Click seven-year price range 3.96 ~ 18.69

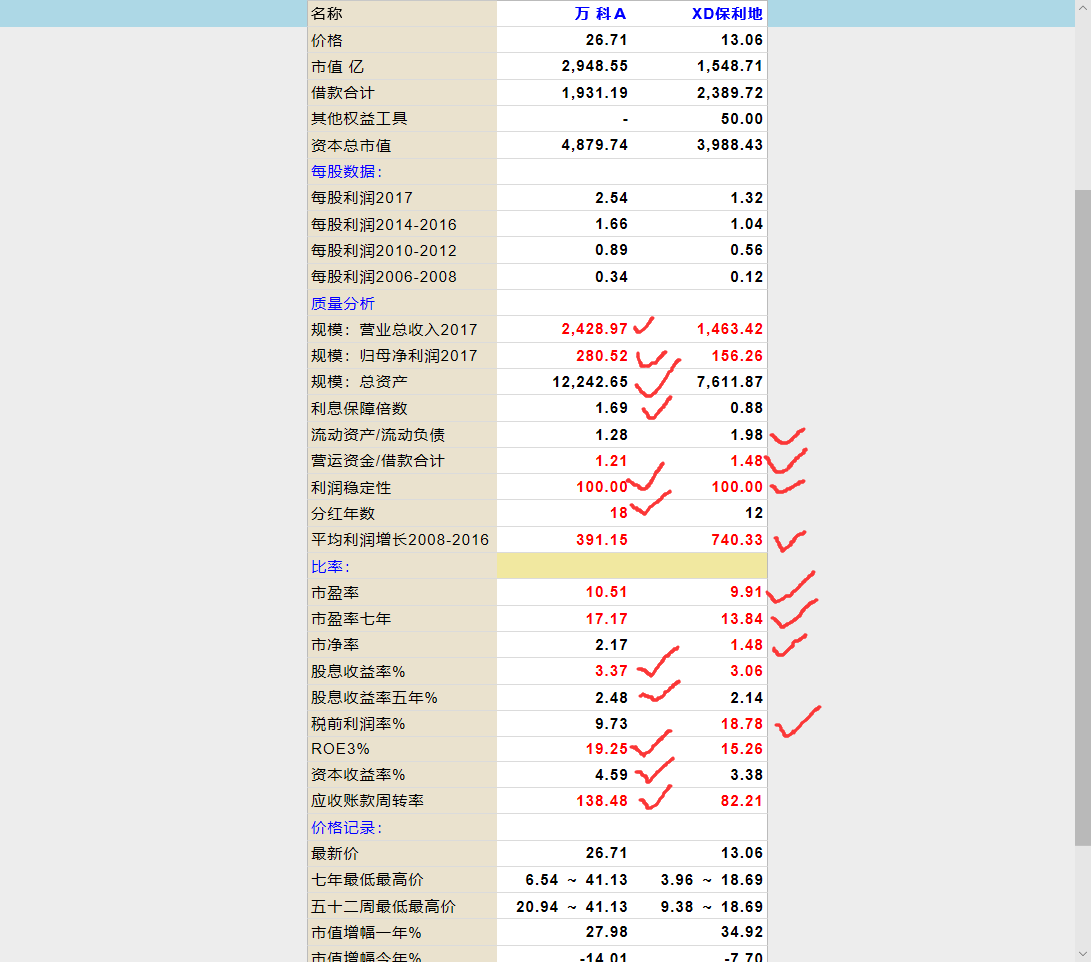[712, 880]
